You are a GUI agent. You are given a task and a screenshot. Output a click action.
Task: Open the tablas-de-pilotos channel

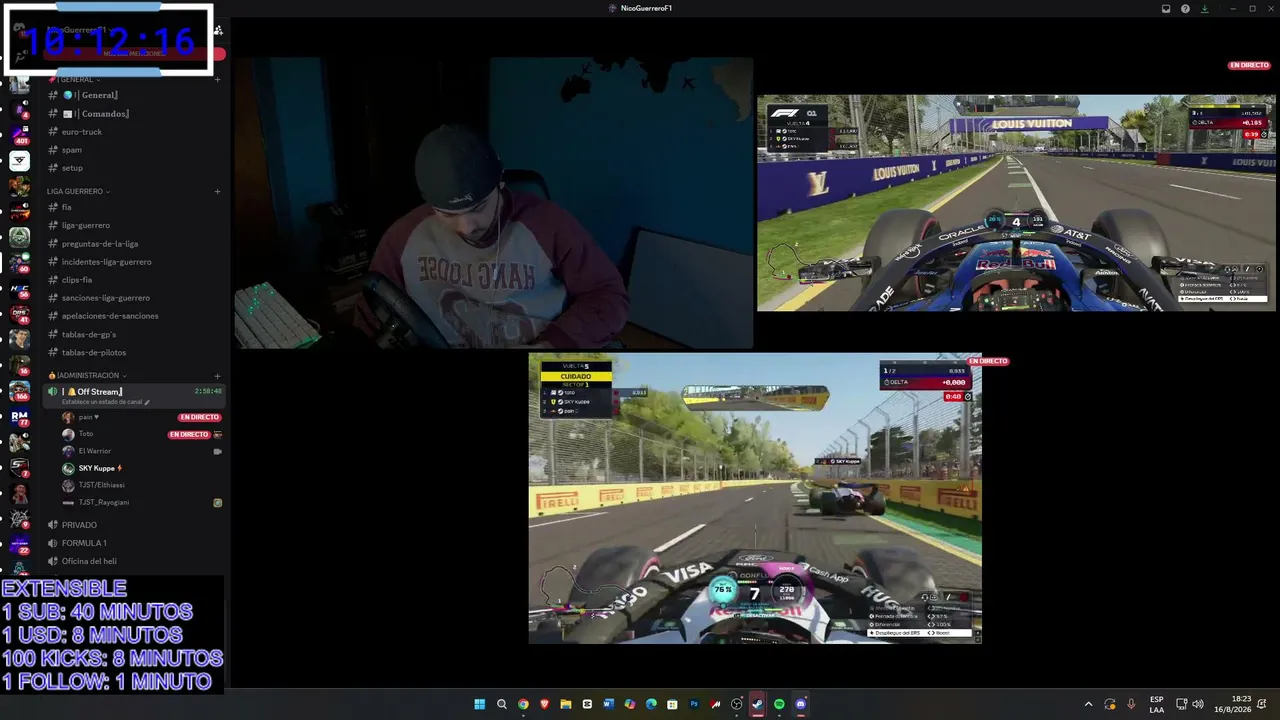(134, 352)
